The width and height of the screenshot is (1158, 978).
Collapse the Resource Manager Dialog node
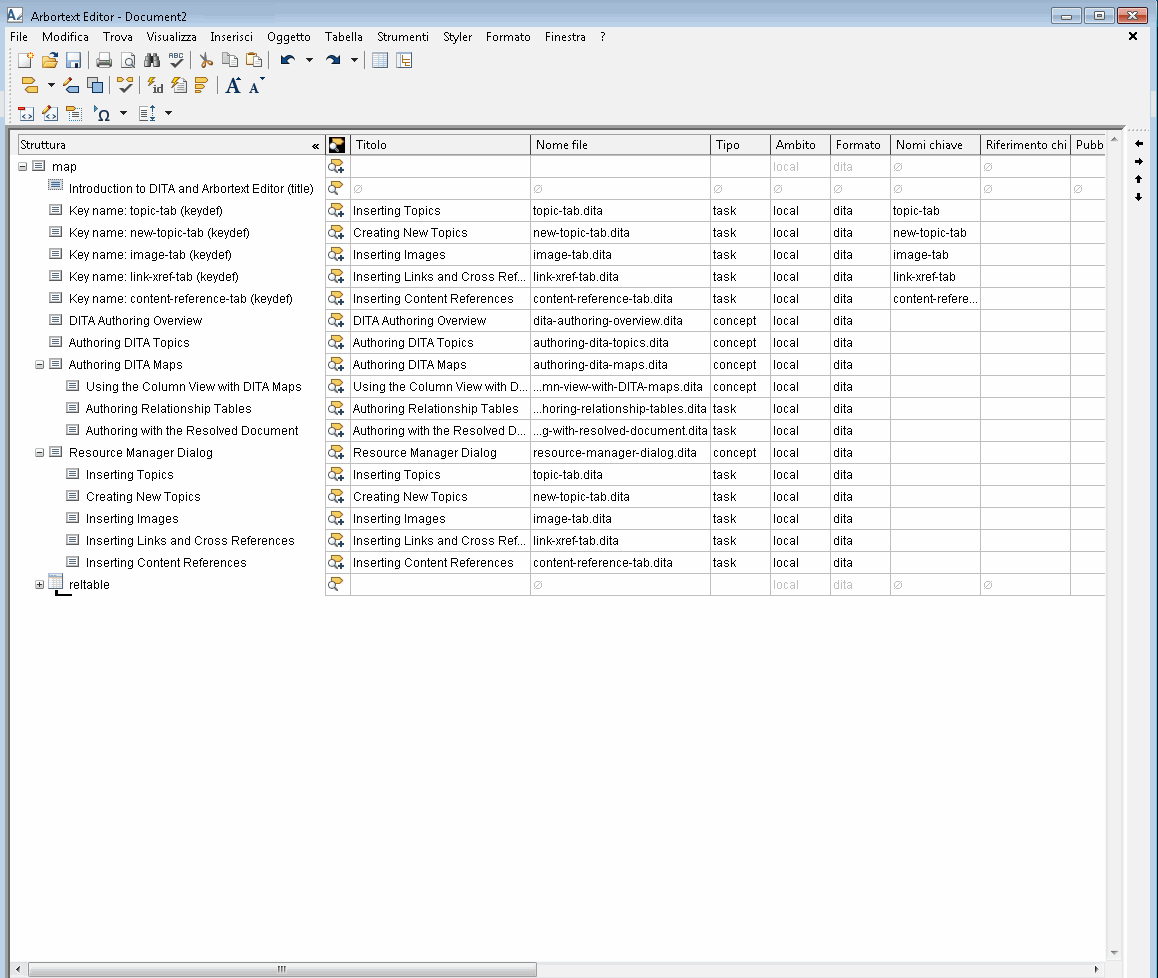39,453
